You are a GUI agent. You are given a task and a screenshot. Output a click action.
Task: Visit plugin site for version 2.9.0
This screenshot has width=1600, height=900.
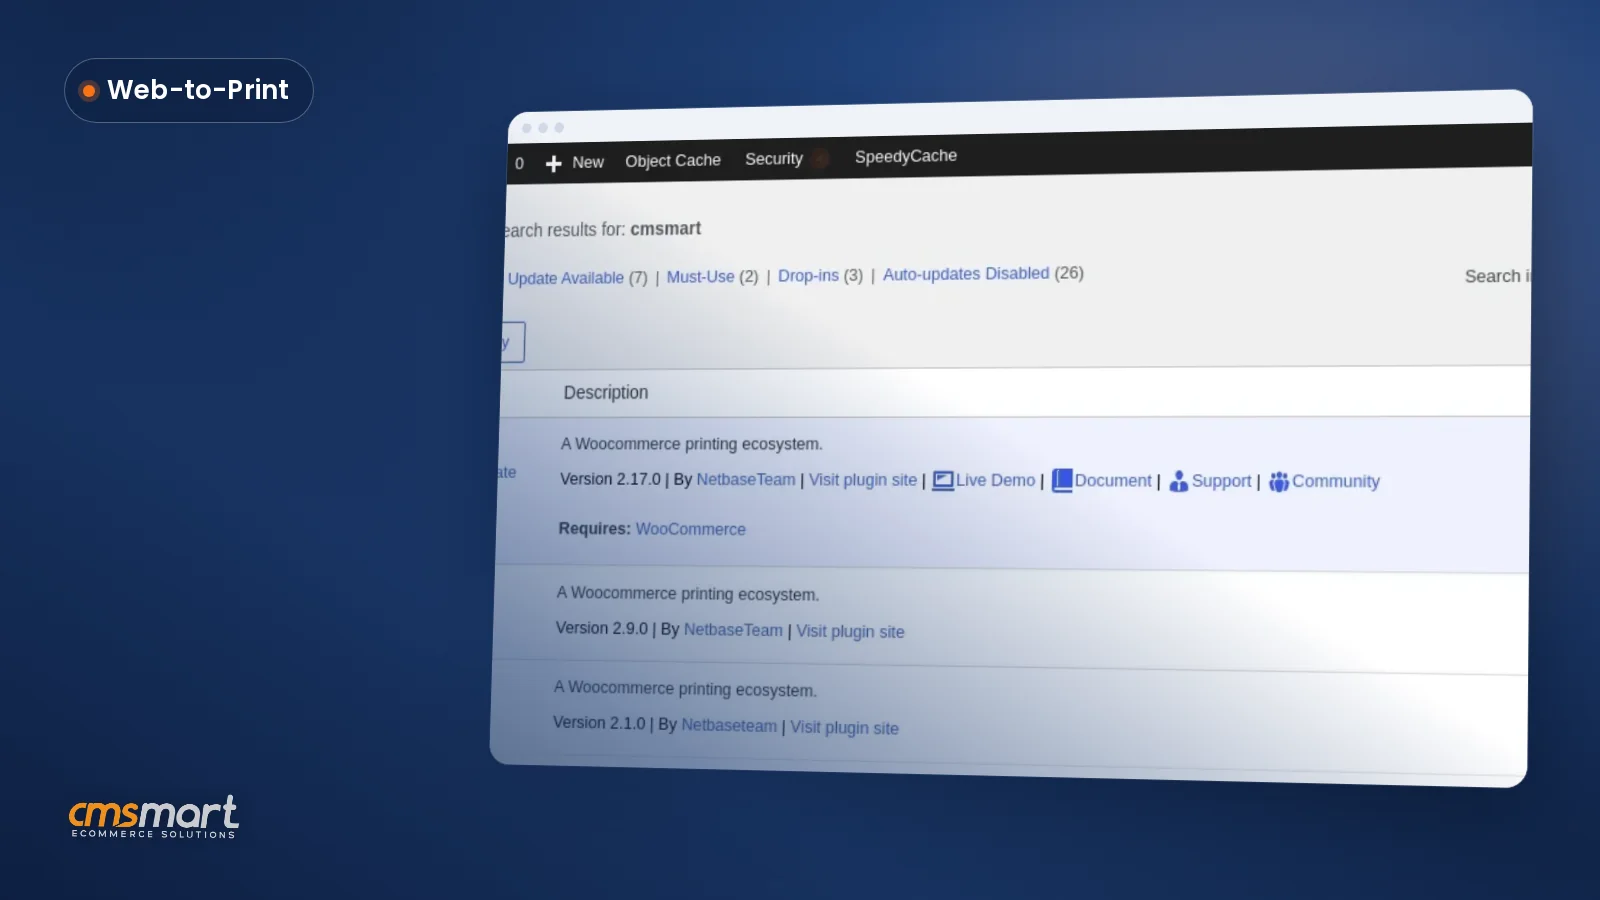point(850,632)
